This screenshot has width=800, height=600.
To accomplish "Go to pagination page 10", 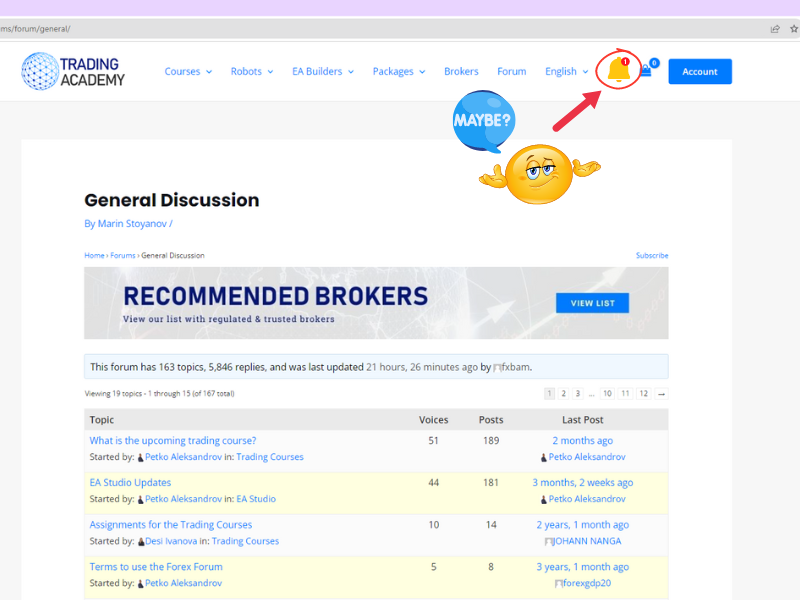I will [x=607, y=393].
